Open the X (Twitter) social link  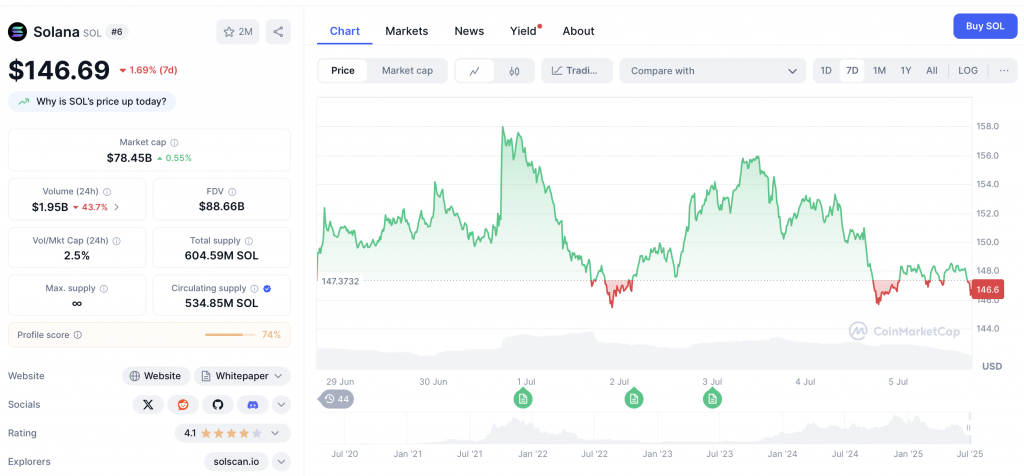(148, 405)
